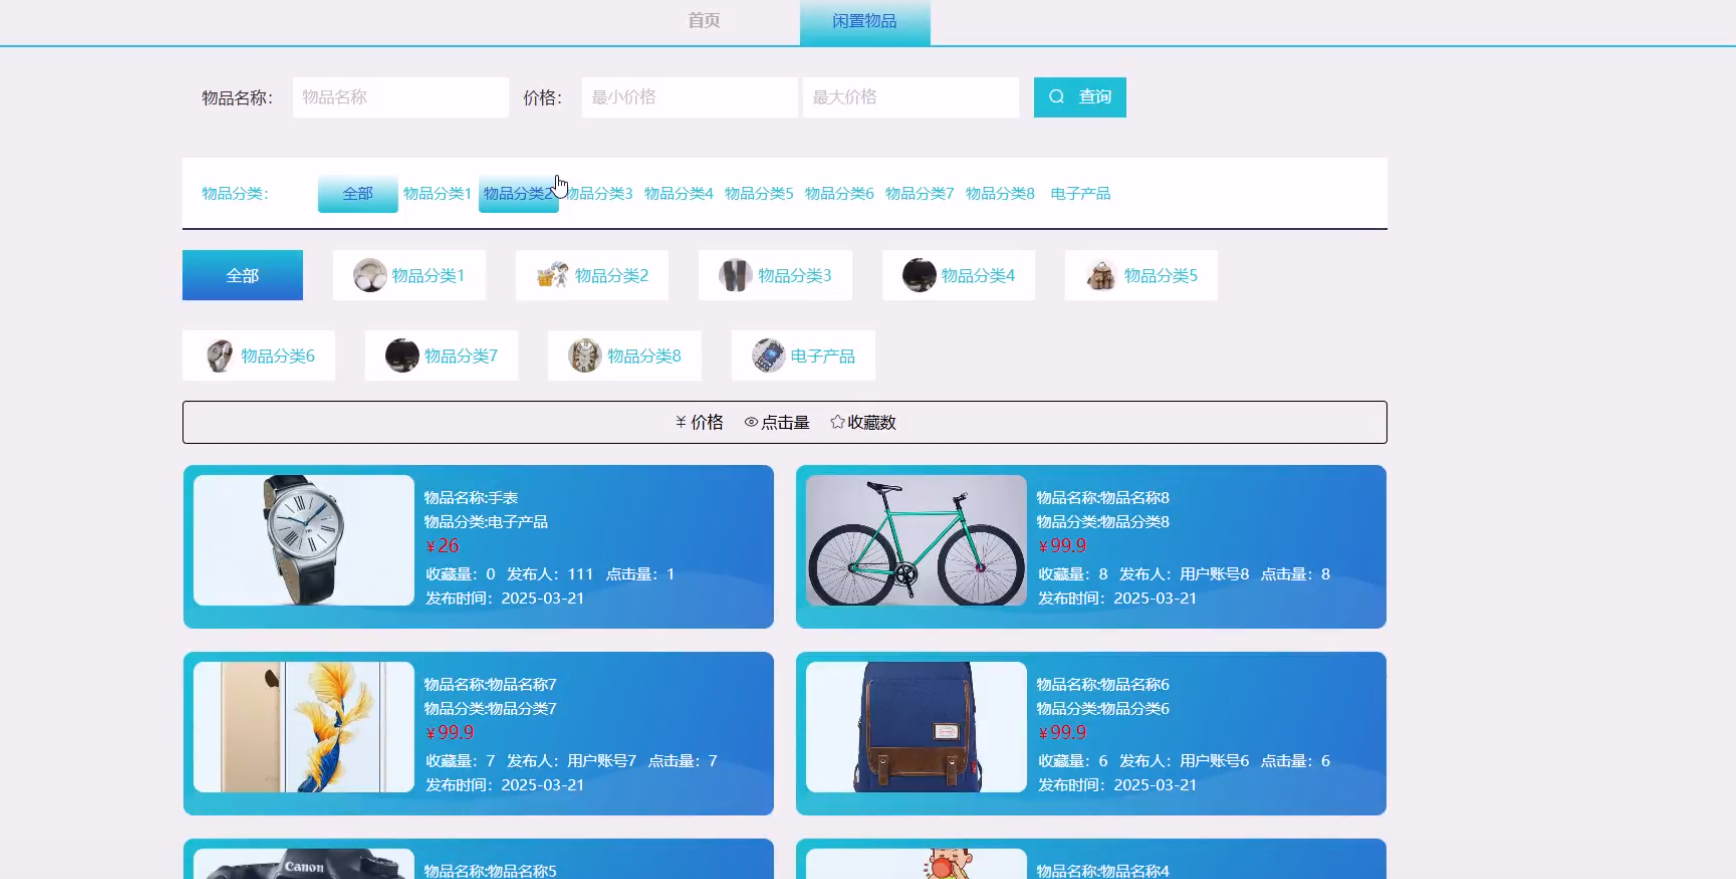The image size is (1736, 879).
Task: Click 物品分类5 backpack category icon
Action: [1101, 275]
